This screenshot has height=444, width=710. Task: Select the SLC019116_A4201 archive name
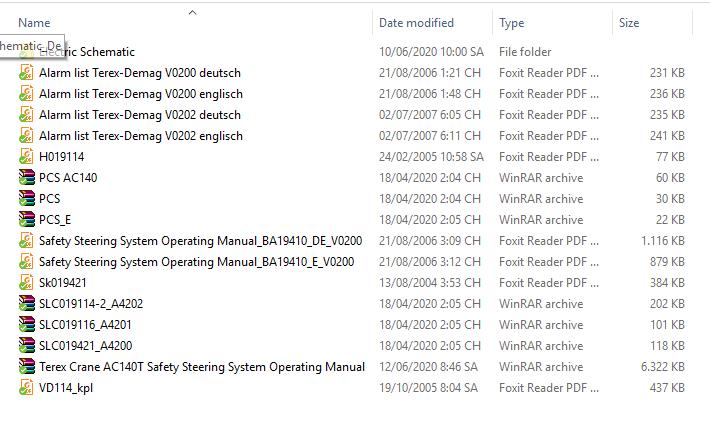[85, 325]
